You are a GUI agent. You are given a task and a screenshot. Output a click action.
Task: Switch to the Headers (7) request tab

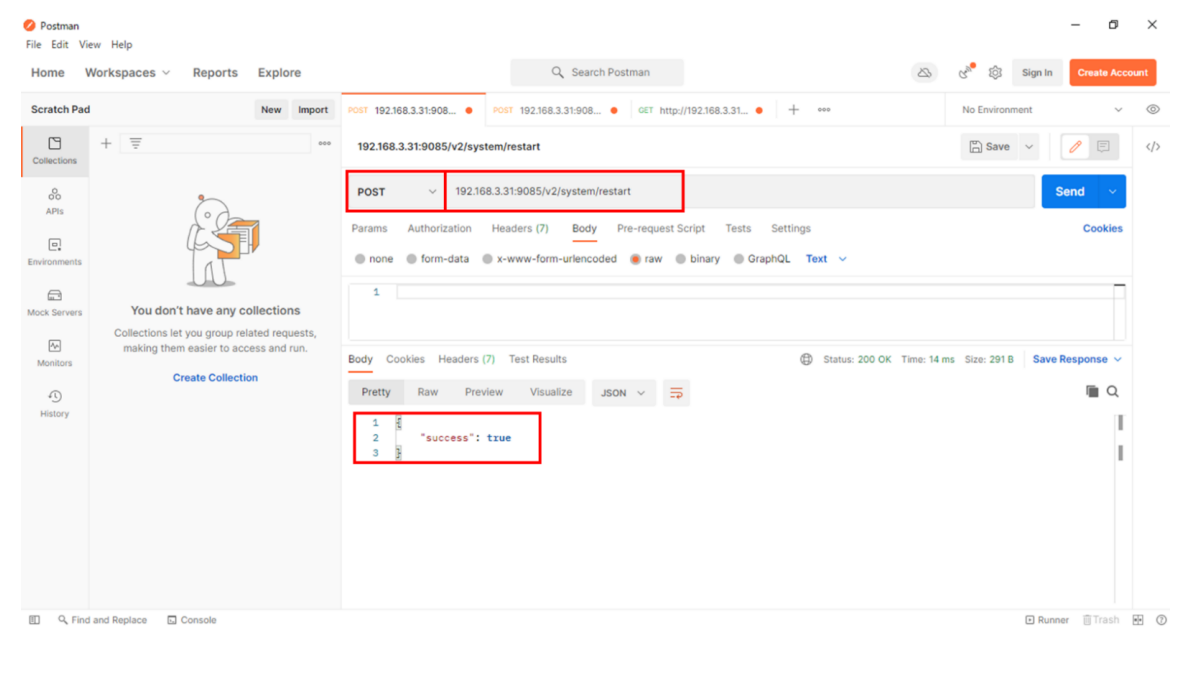click(x=519, y=228)
